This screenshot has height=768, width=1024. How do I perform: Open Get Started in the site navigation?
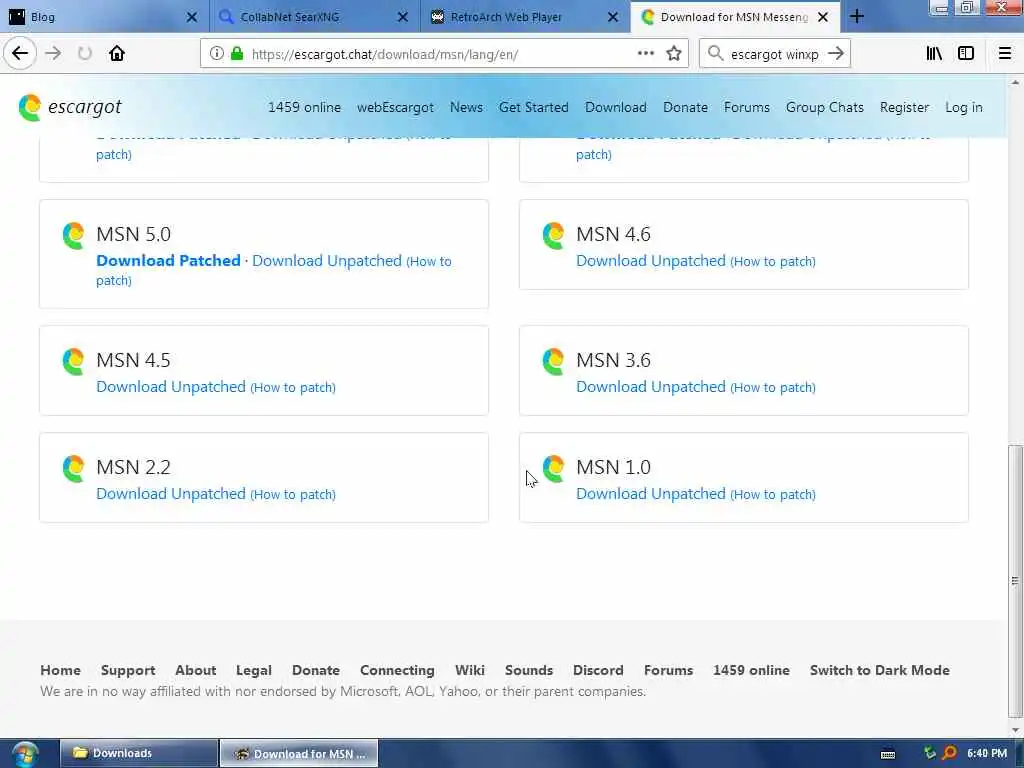[x=534, y=107]
